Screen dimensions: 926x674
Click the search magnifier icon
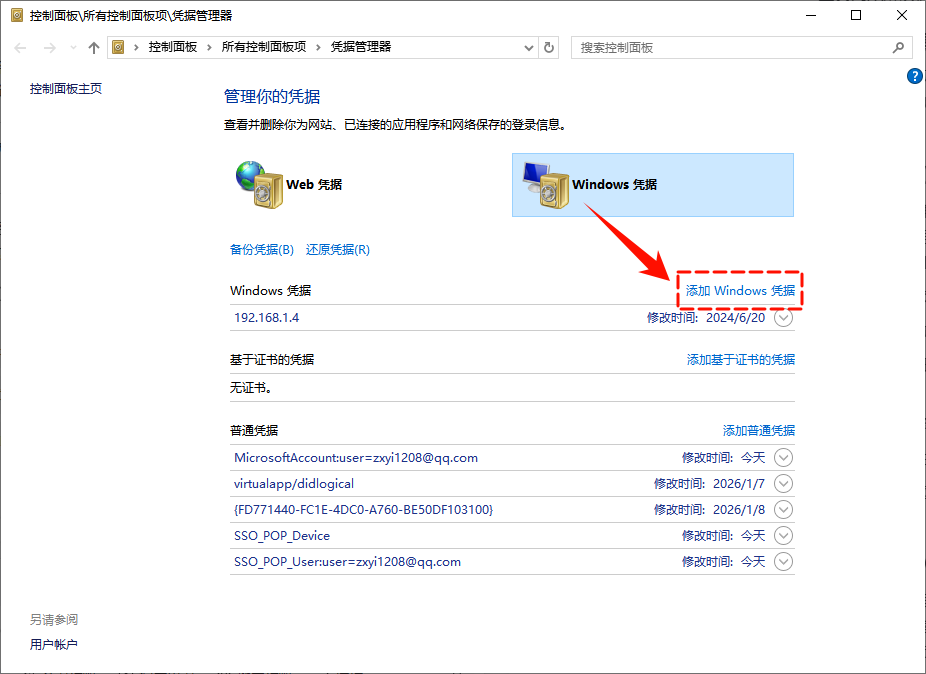tap(897, 47)
